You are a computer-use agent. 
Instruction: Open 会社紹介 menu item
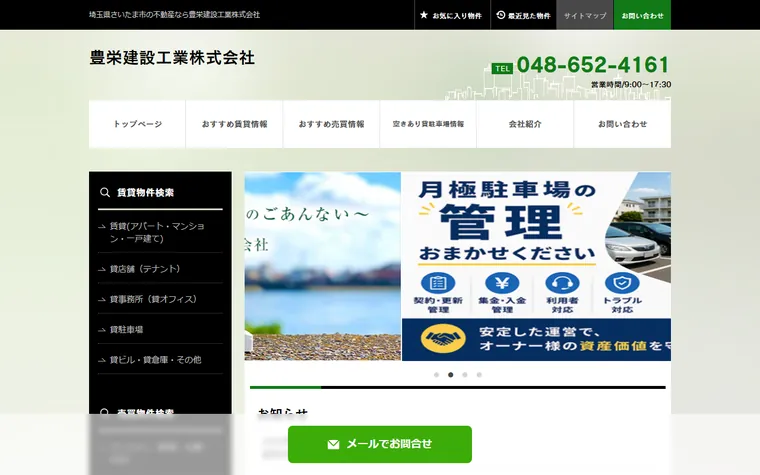525,124
